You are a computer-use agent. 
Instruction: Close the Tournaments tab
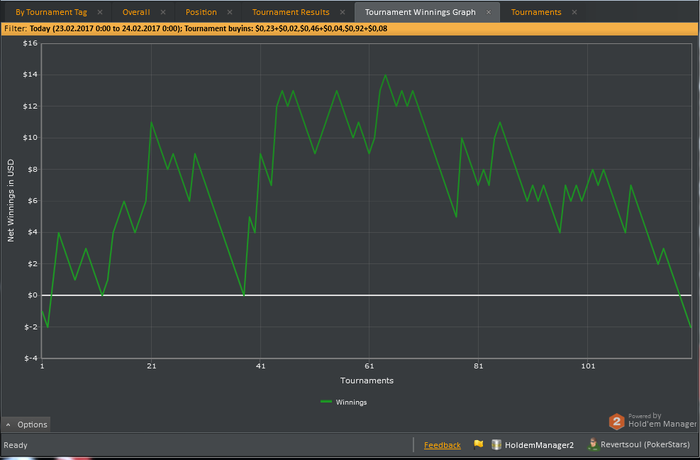tap(574, 12)
